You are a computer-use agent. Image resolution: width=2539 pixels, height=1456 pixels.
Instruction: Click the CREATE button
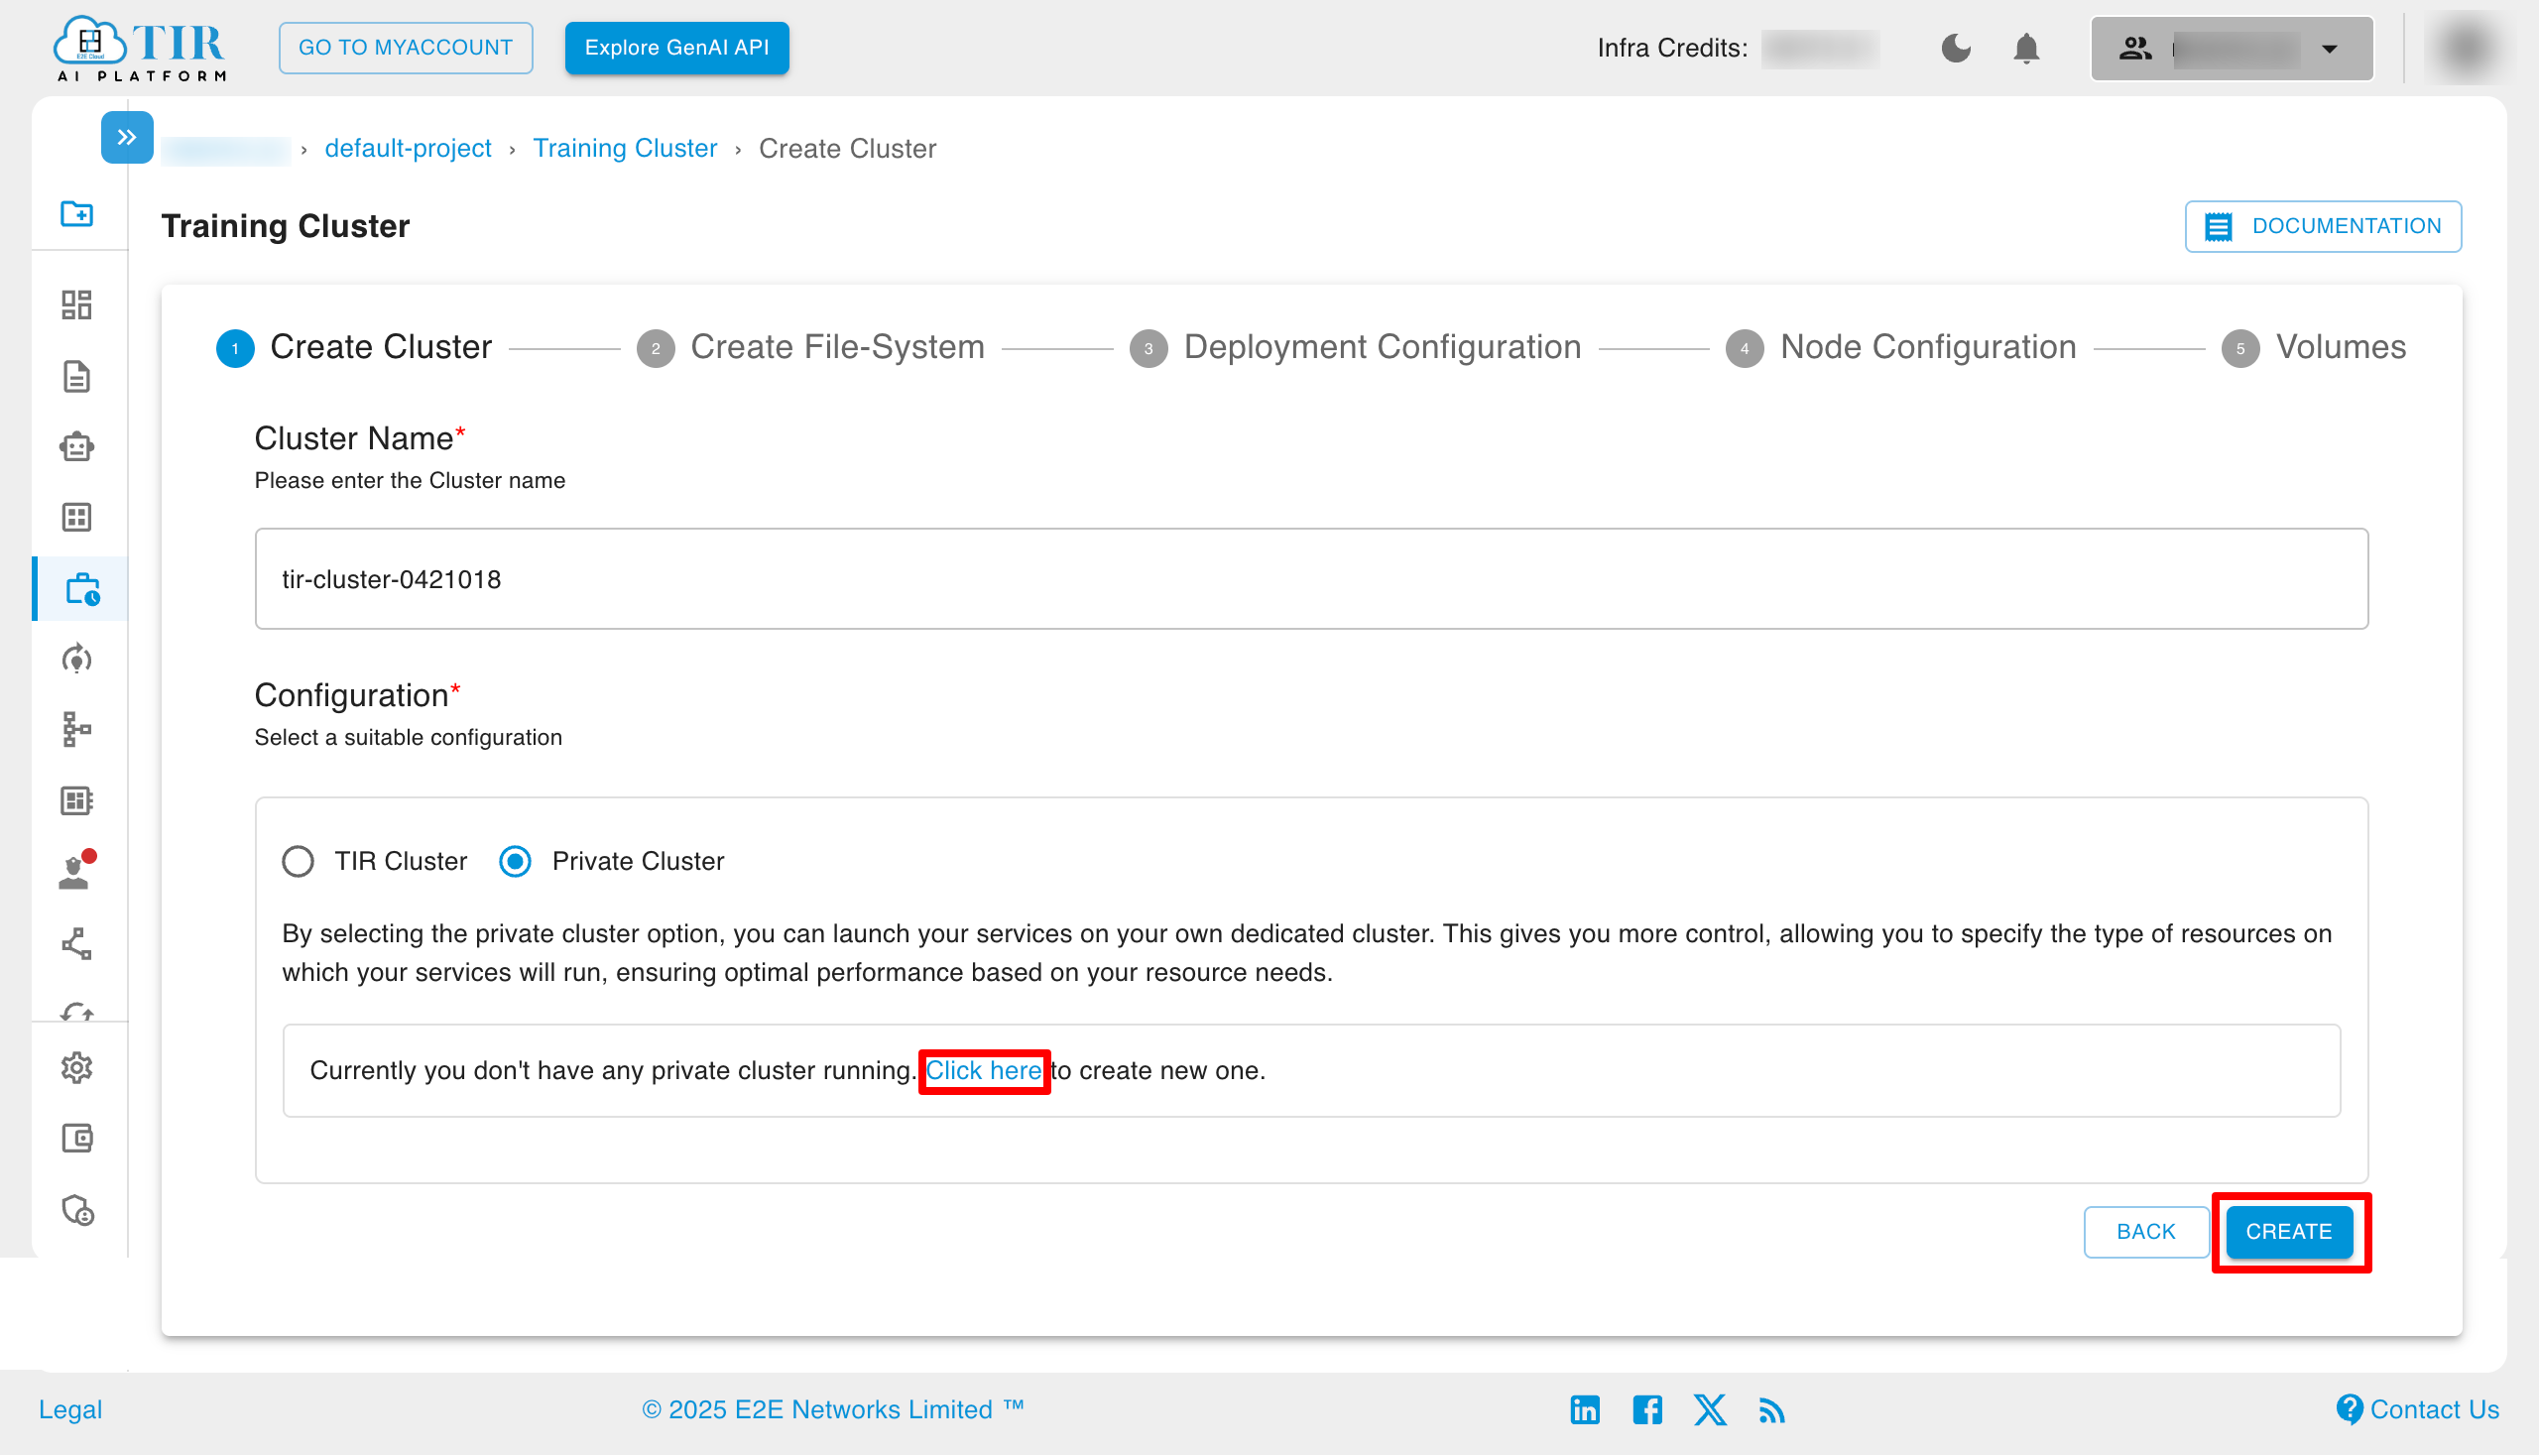coord(2289,1231)
